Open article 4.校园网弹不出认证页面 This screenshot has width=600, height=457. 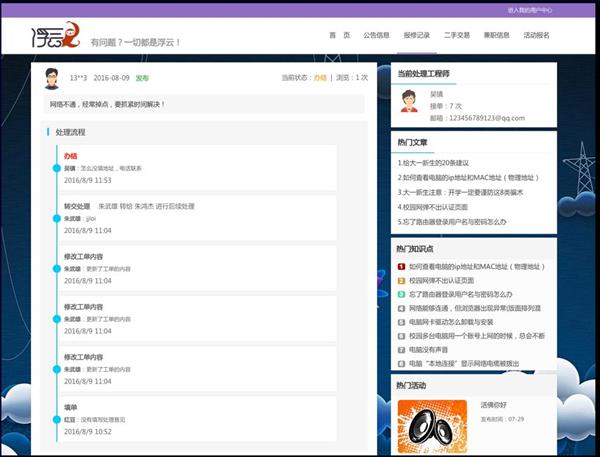(x=432, y=207)
